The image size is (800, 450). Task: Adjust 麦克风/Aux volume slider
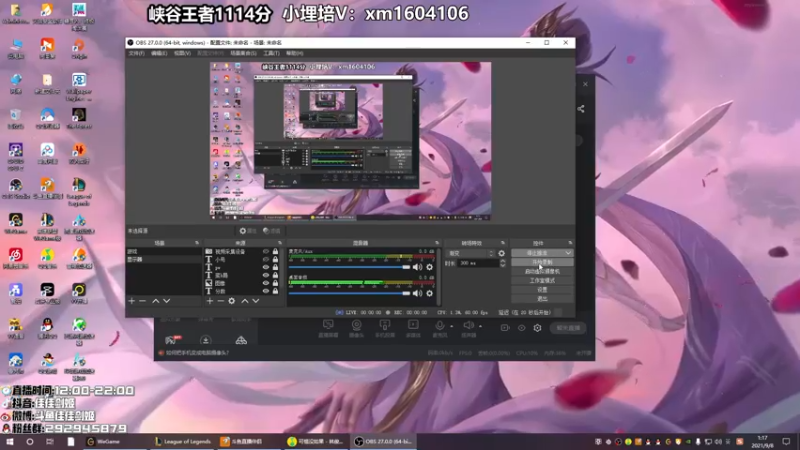pyautogui.click(x=349, y=267)
